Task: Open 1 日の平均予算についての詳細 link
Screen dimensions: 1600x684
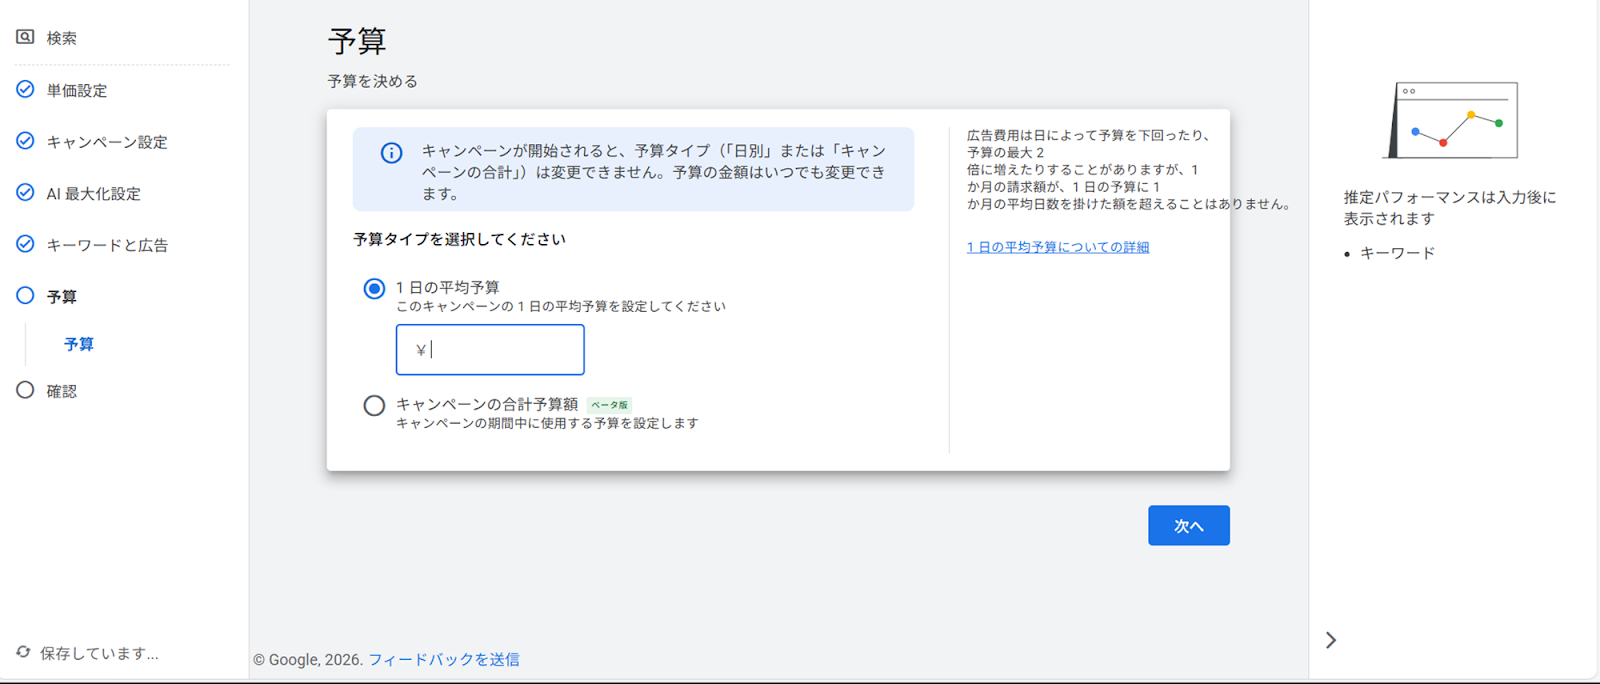Action: [x=1057, y=247]
